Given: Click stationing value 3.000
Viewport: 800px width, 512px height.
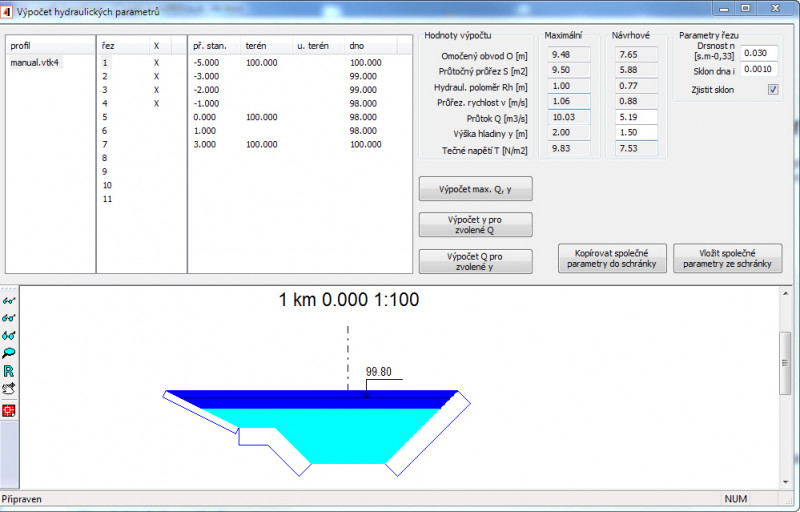Looking at the screenshot, I should 205,144.
